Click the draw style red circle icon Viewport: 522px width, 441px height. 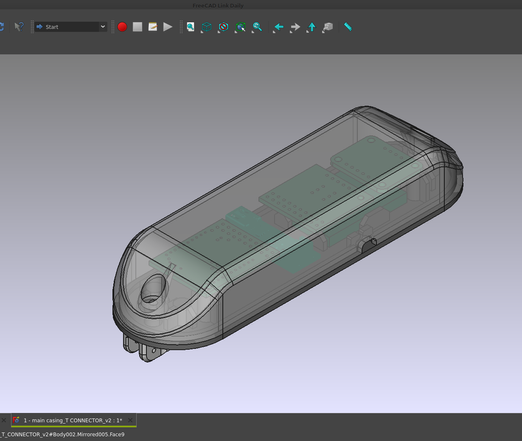tap(223, 27)
